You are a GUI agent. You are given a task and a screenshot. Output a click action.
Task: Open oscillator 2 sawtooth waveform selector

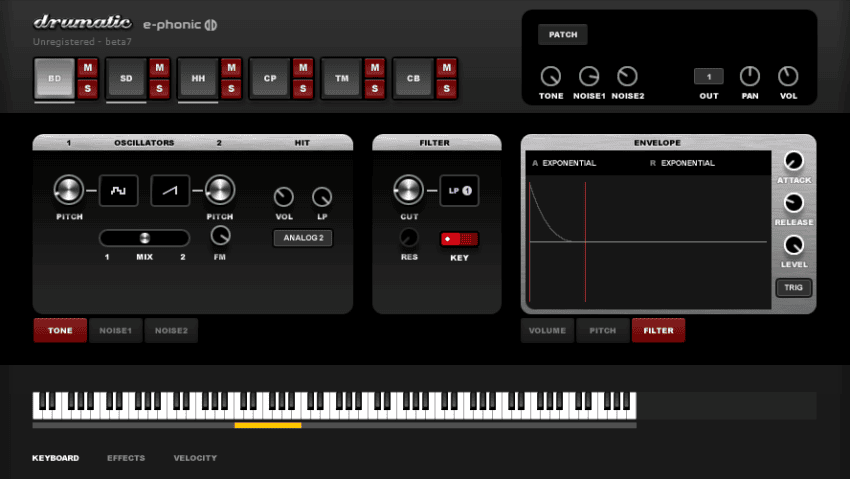click(170, 190)
